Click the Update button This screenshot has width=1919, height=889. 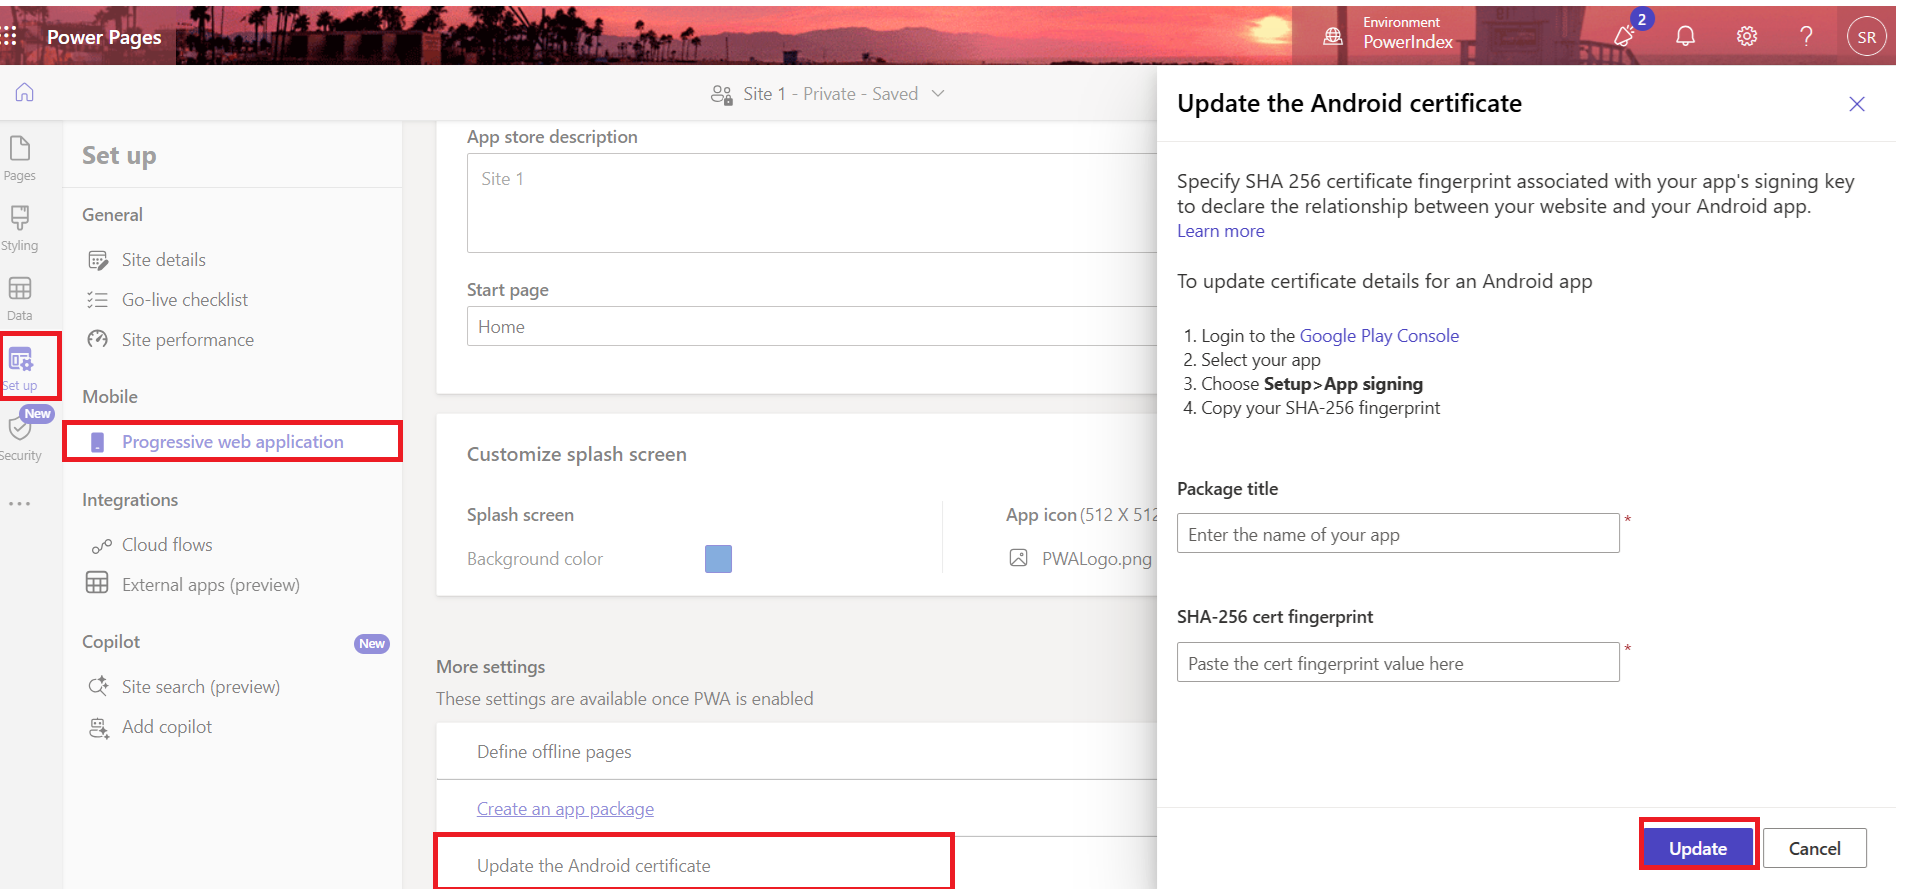[1697, 848]
